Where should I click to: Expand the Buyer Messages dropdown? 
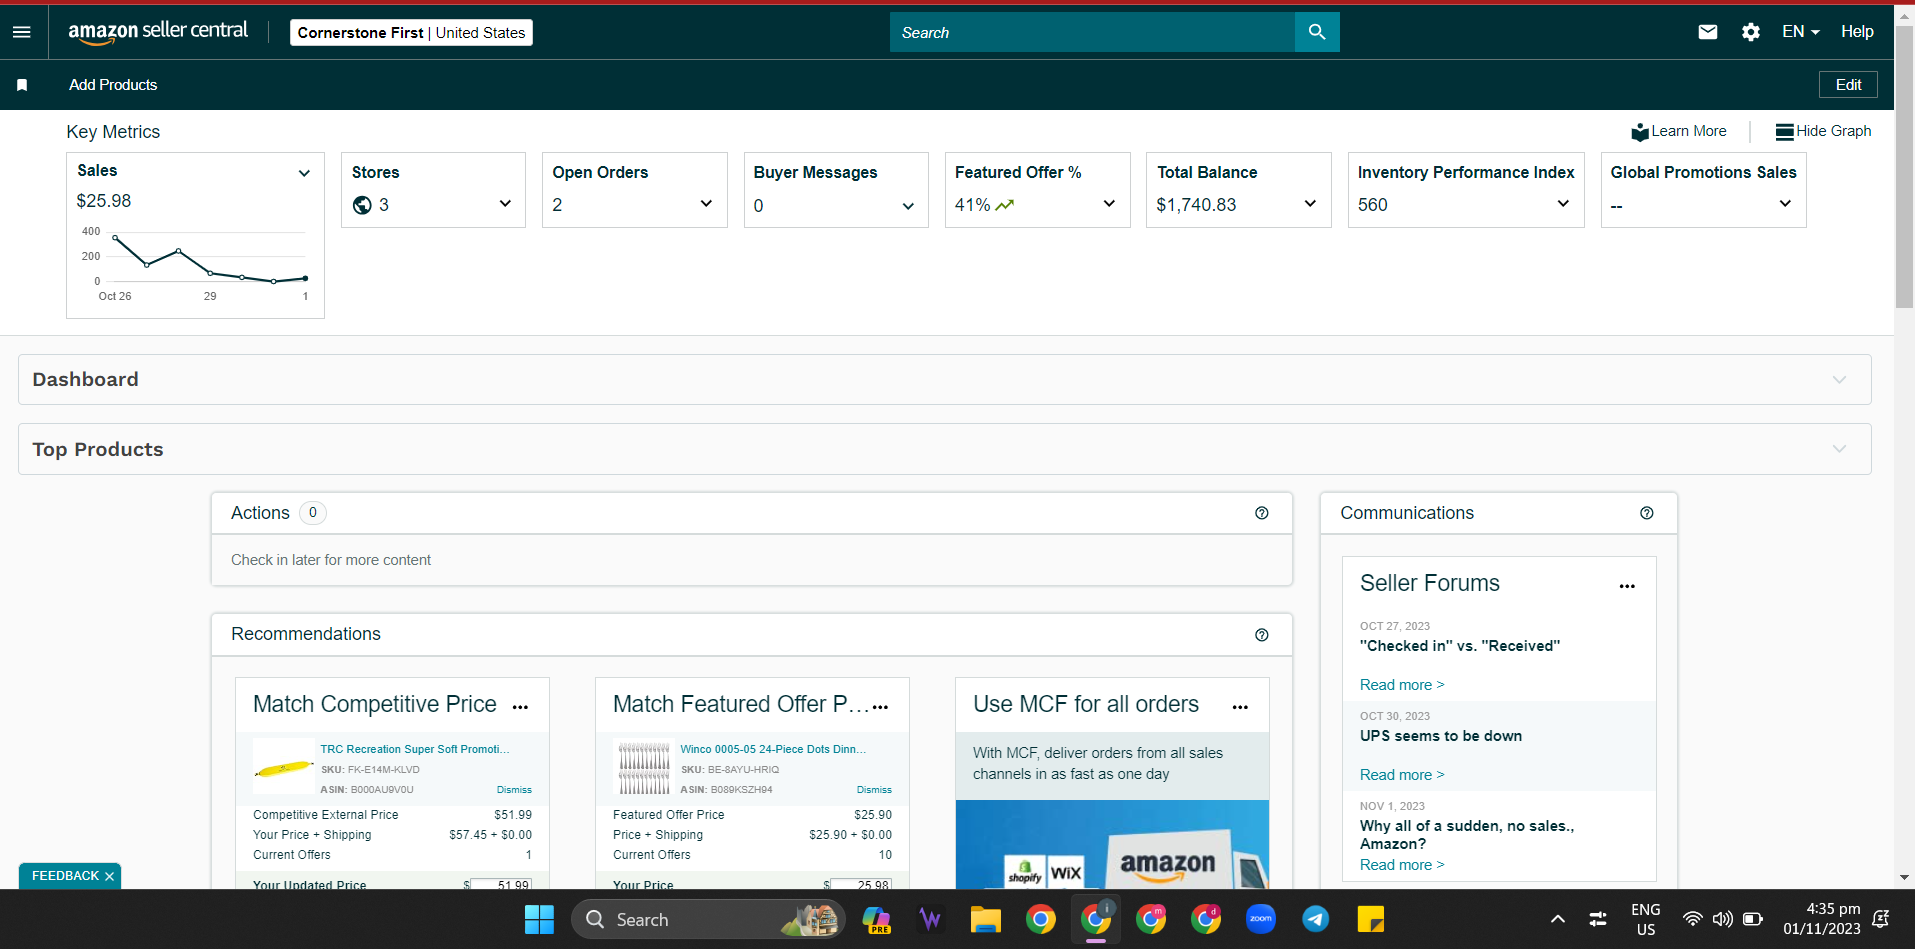tap(908, 206)
